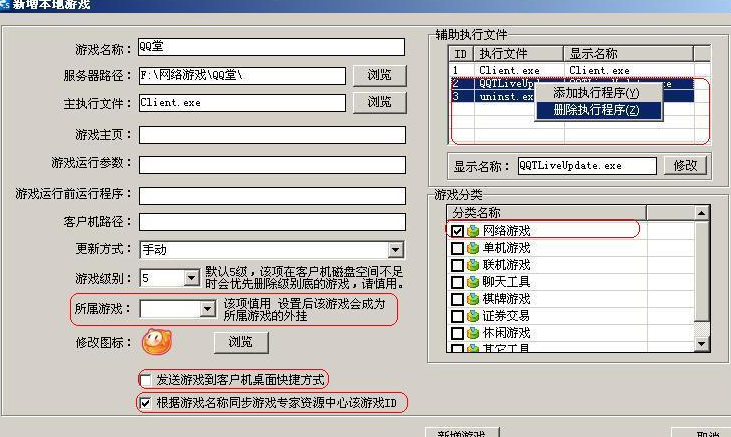This screenshot has width=731, height=437.
Task: Click the 棋牌游戏 category icon
Action: click(473, 299)
